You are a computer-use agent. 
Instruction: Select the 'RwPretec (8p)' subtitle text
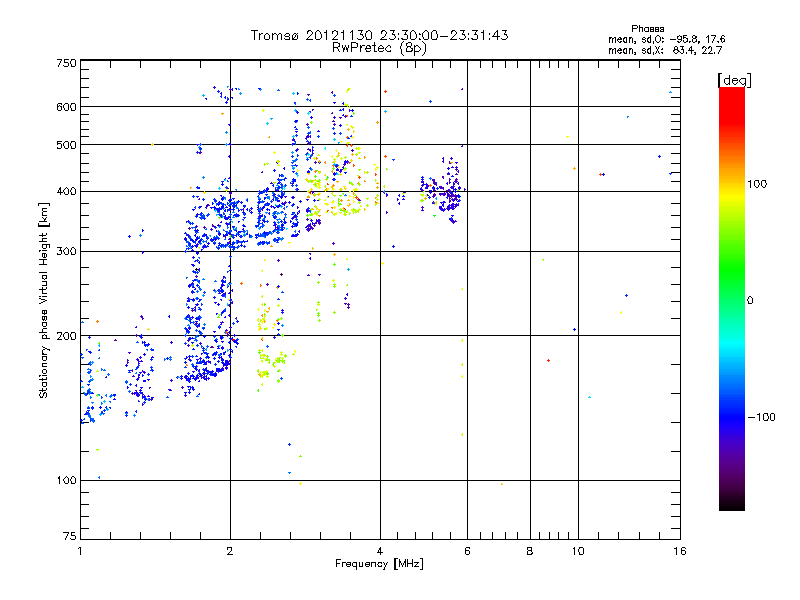pos(379,48)
